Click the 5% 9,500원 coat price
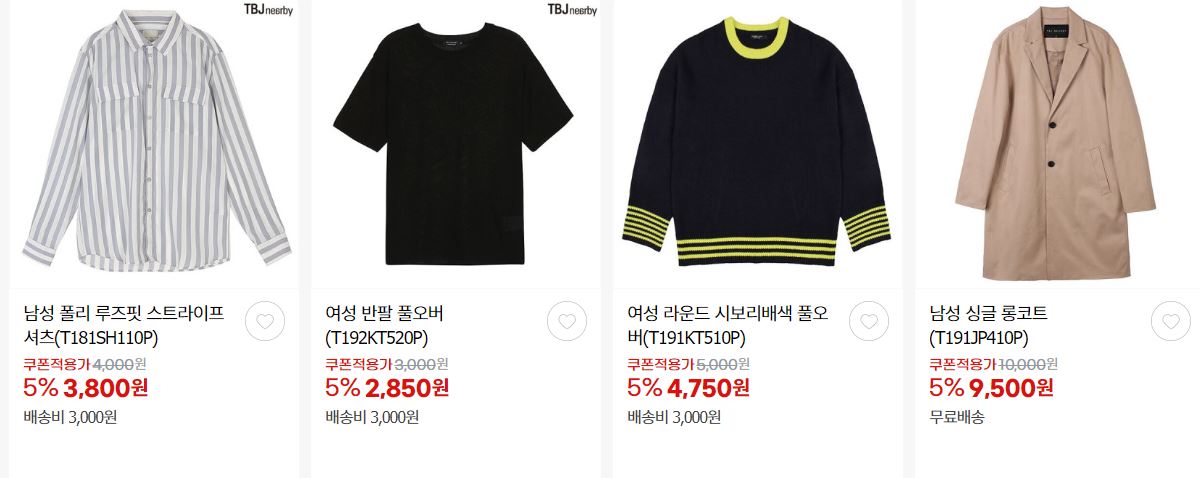The width and height of the screenshot is (1200, 478). (991, 387)
